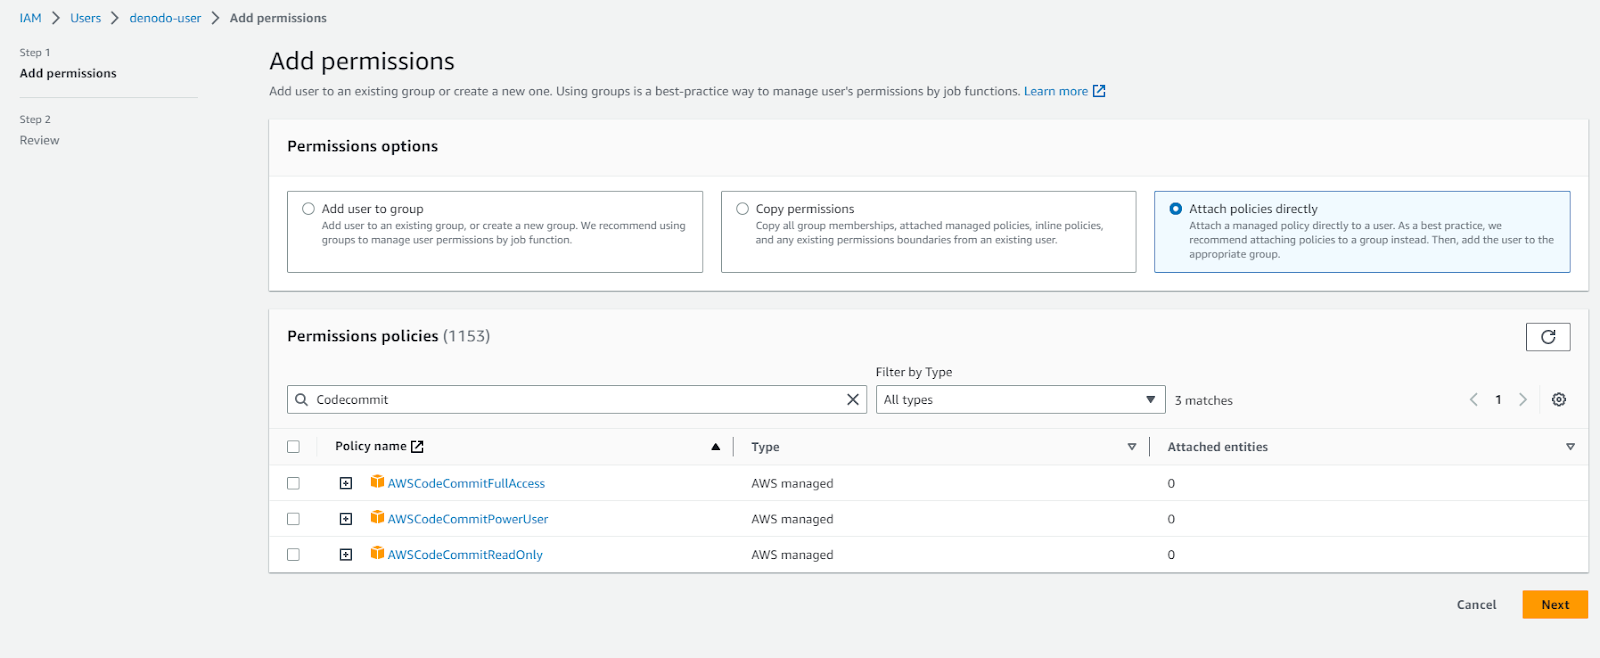Click the Permissions options heading
Image resolution: width=1600 pixels, height=658 pixels.
click(362, 146)
